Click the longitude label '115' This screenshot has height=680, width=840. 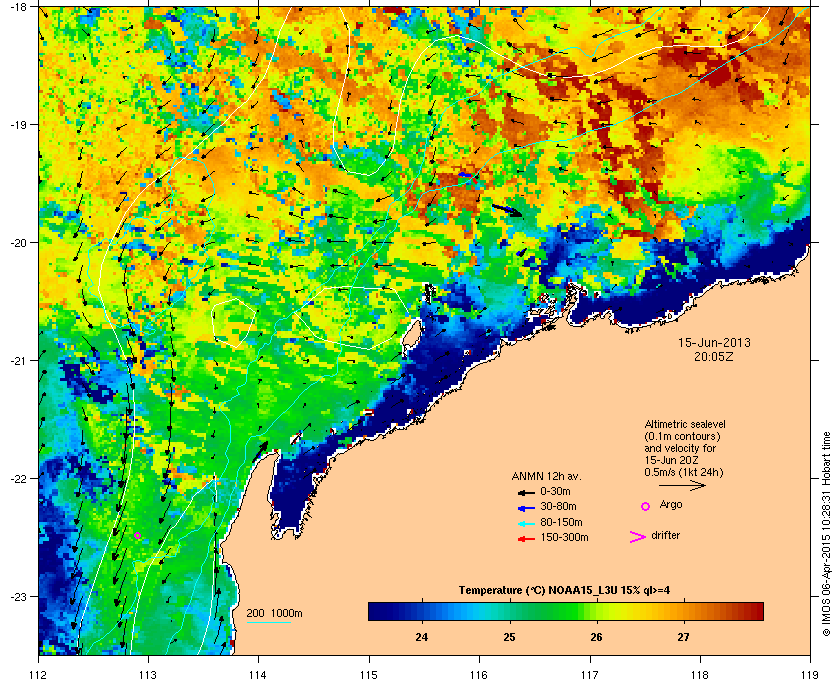click(369, 674)
